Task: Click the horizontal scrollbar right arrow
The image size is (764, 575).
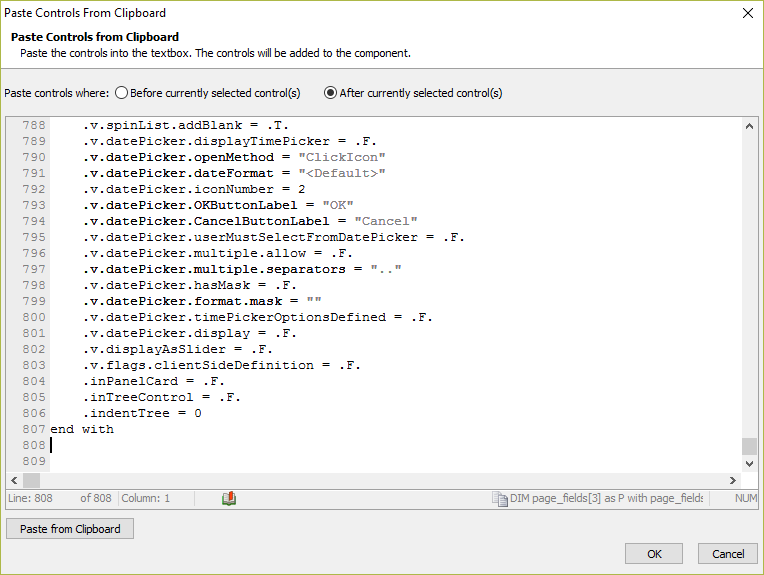Action: click(733, 480)
